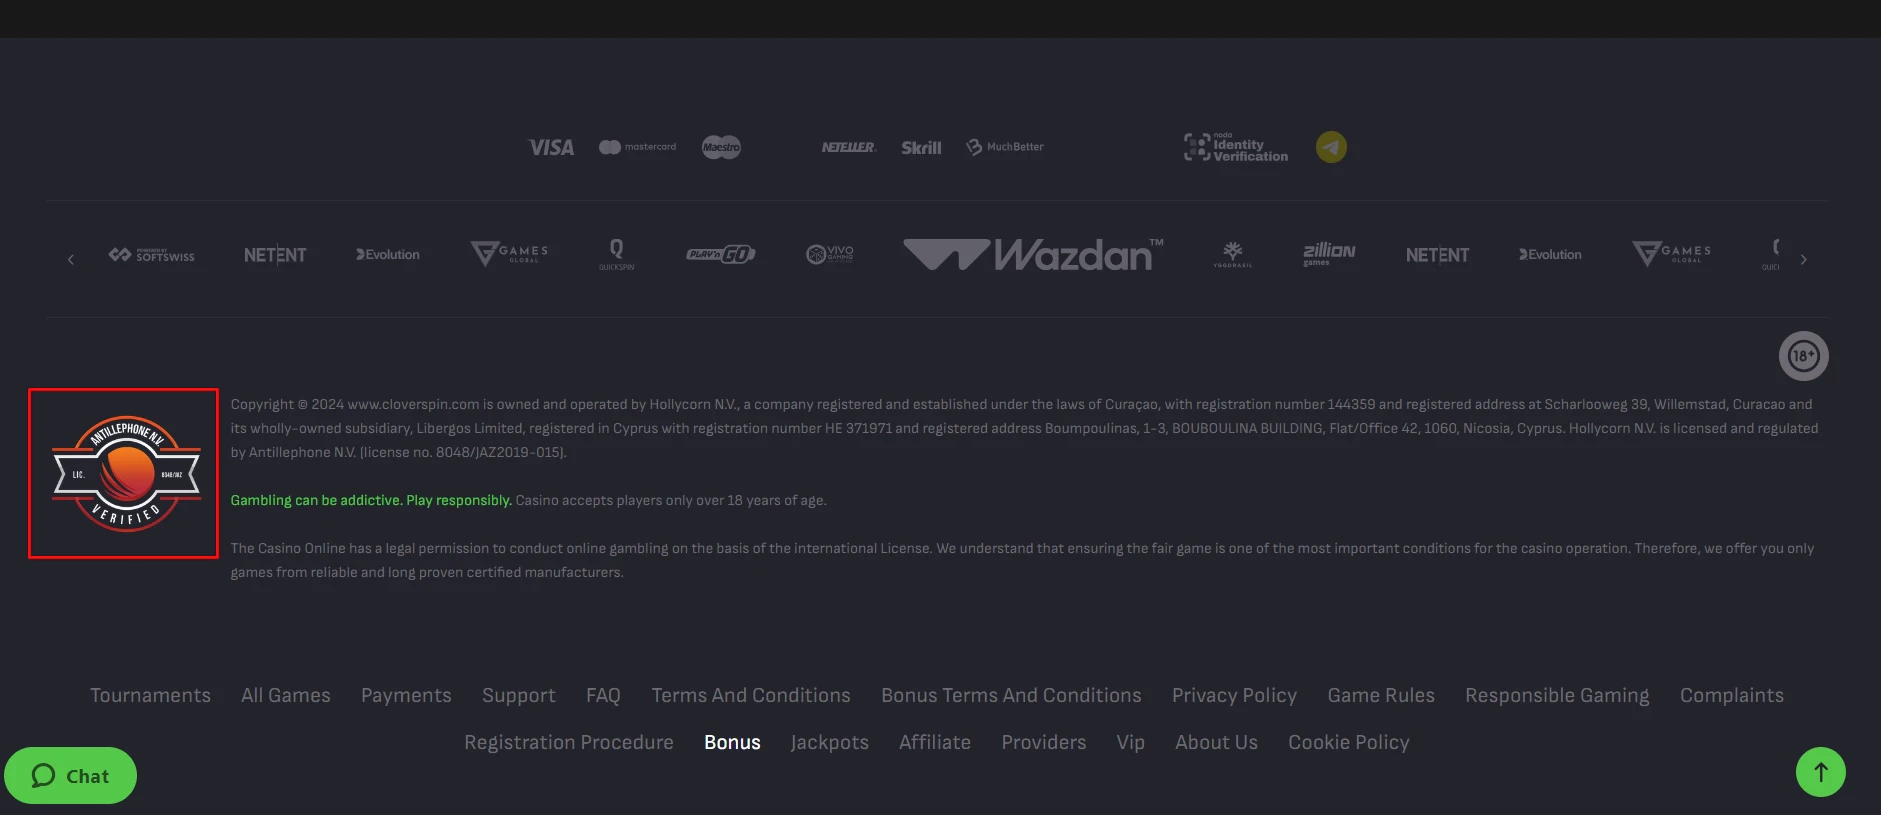
Task: Click the scroll-to-top arrow button
Action: pyautogui.click(x=1820, y=772)
